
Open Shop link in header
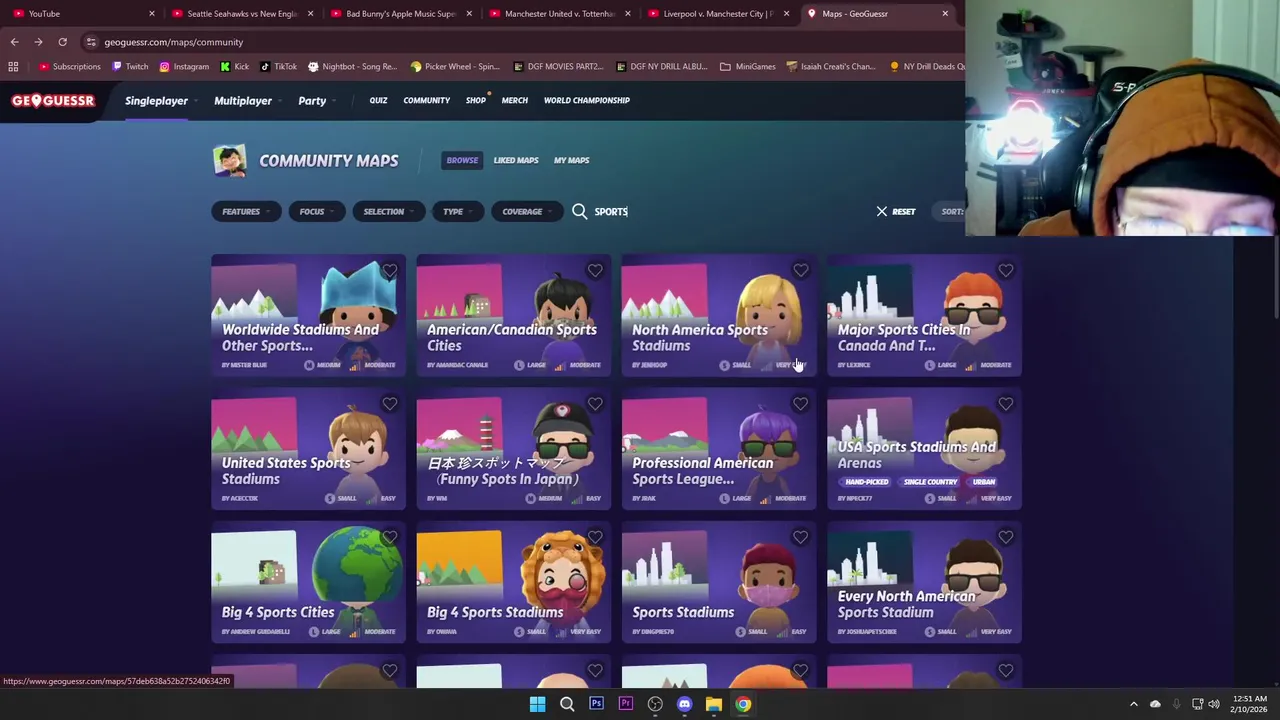click(475, 100)
